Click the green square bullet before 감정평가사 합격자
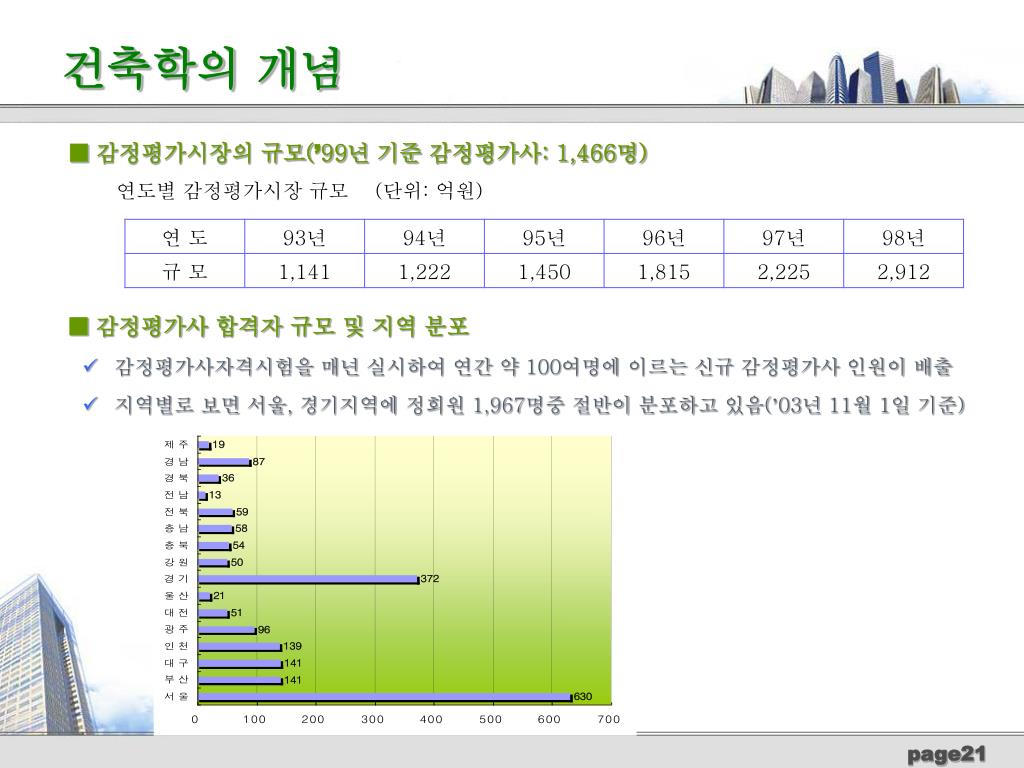Viewport: 1024px width, 768px height. [x=79, y=326]
